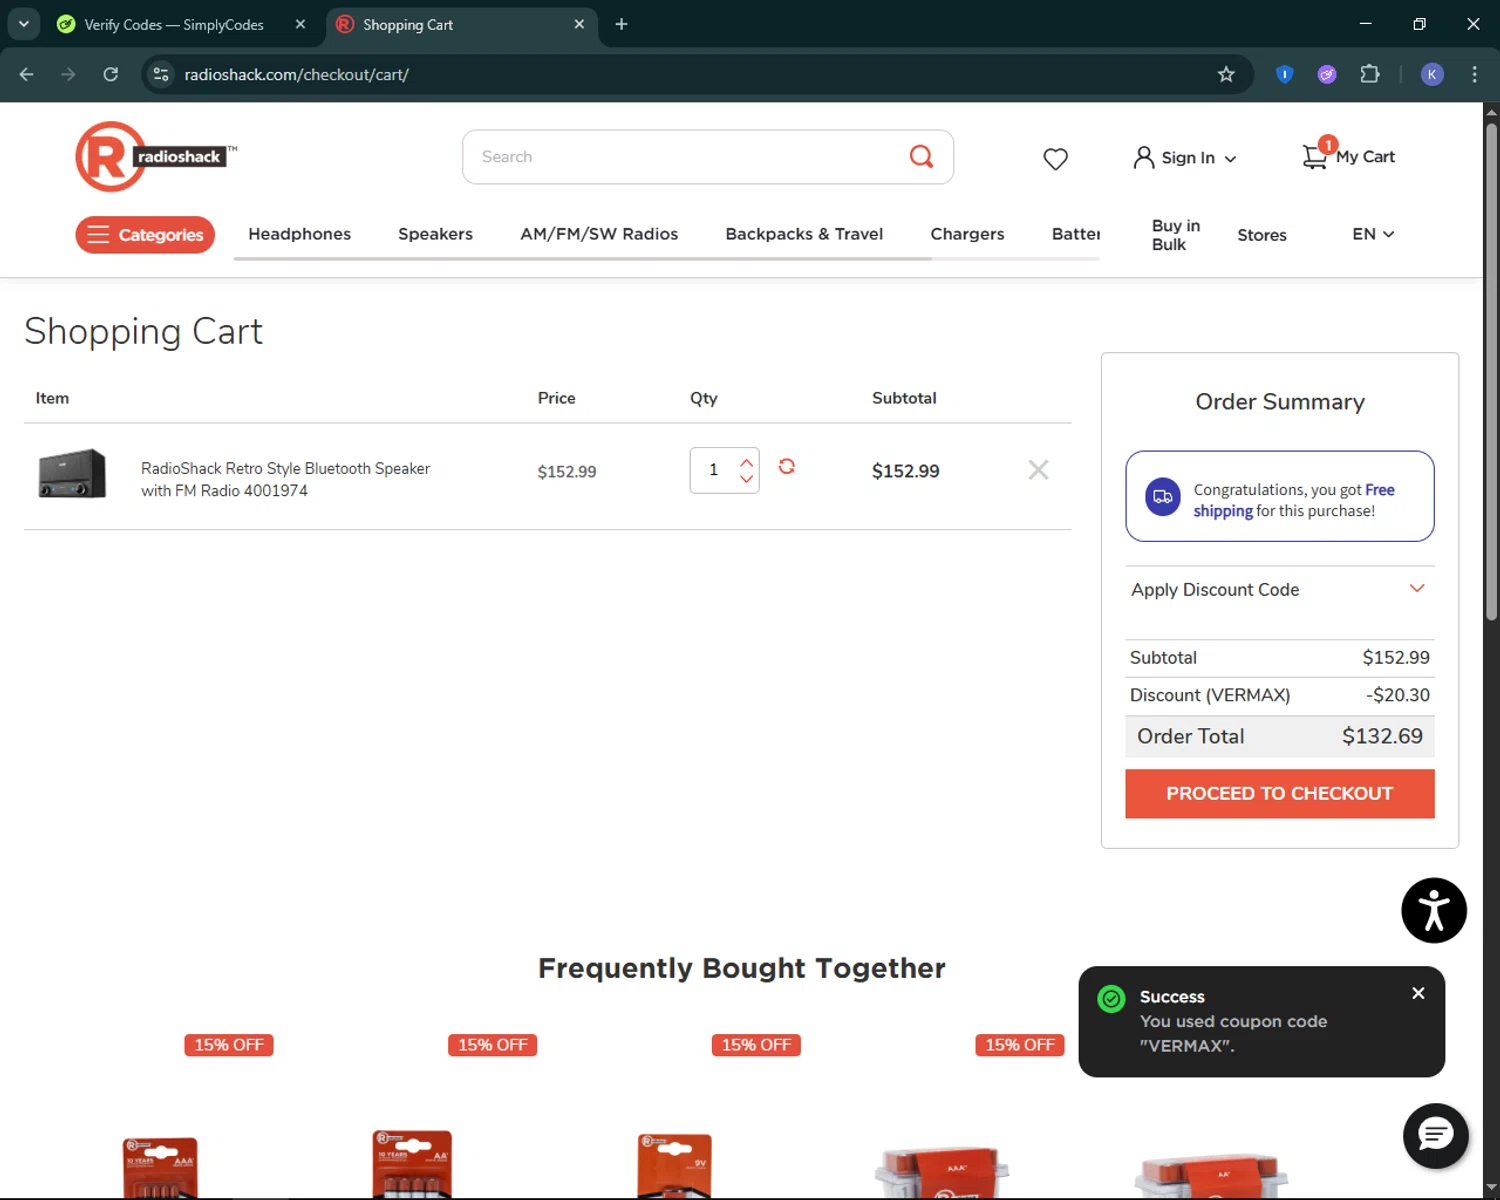Click the purple extension icon
The width and height of the screenshot is (1500, 1200).
point(1327,74)
